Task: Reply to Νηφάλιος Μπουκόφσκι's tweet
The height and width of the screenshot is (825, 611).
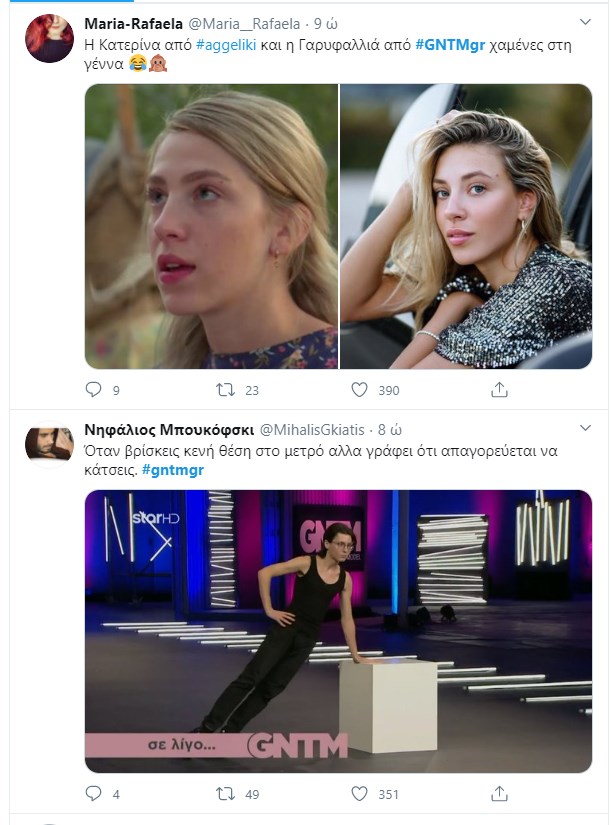Action: (x=94, y=794)
